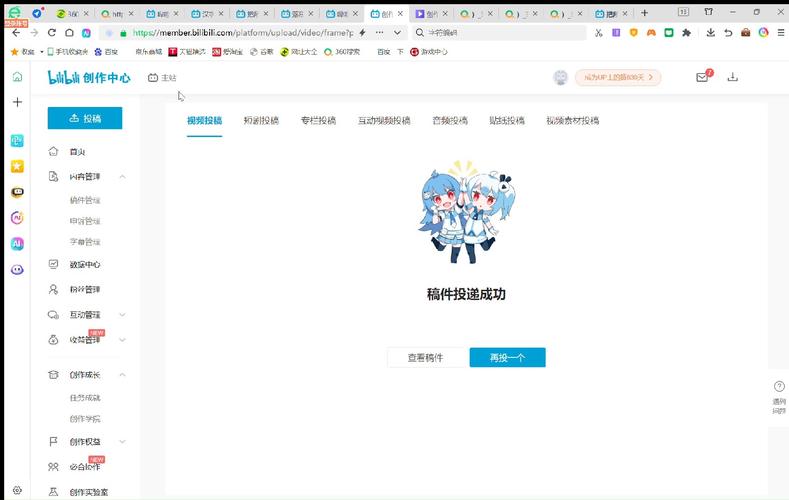
Task: Expand the 收益管理 section chevron
Action: pyautogui.click(x=122, y=340)
